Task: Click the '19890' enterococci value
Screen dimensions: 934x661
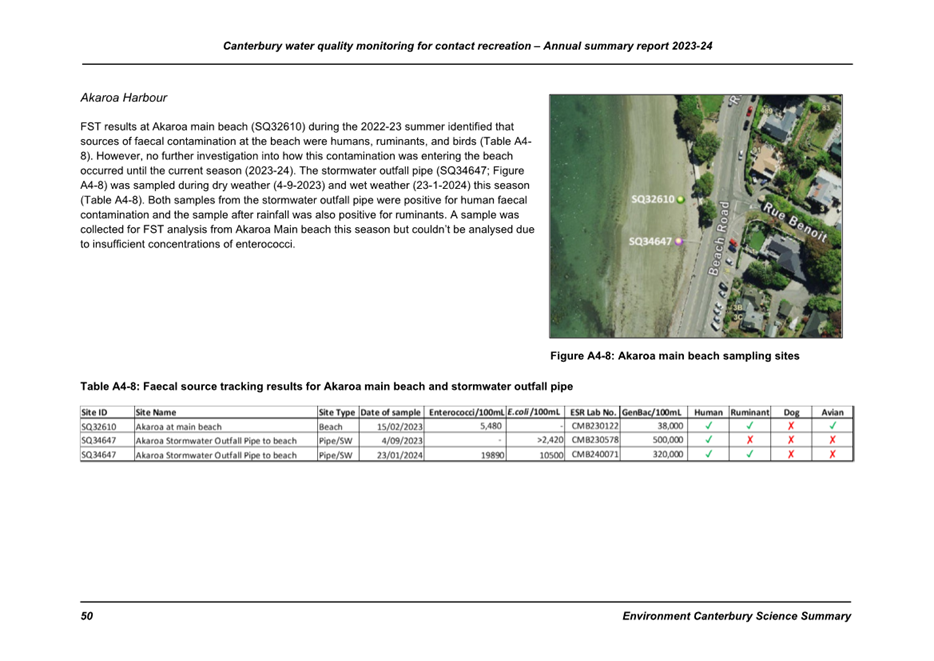Action: click(x=493, y=455)
